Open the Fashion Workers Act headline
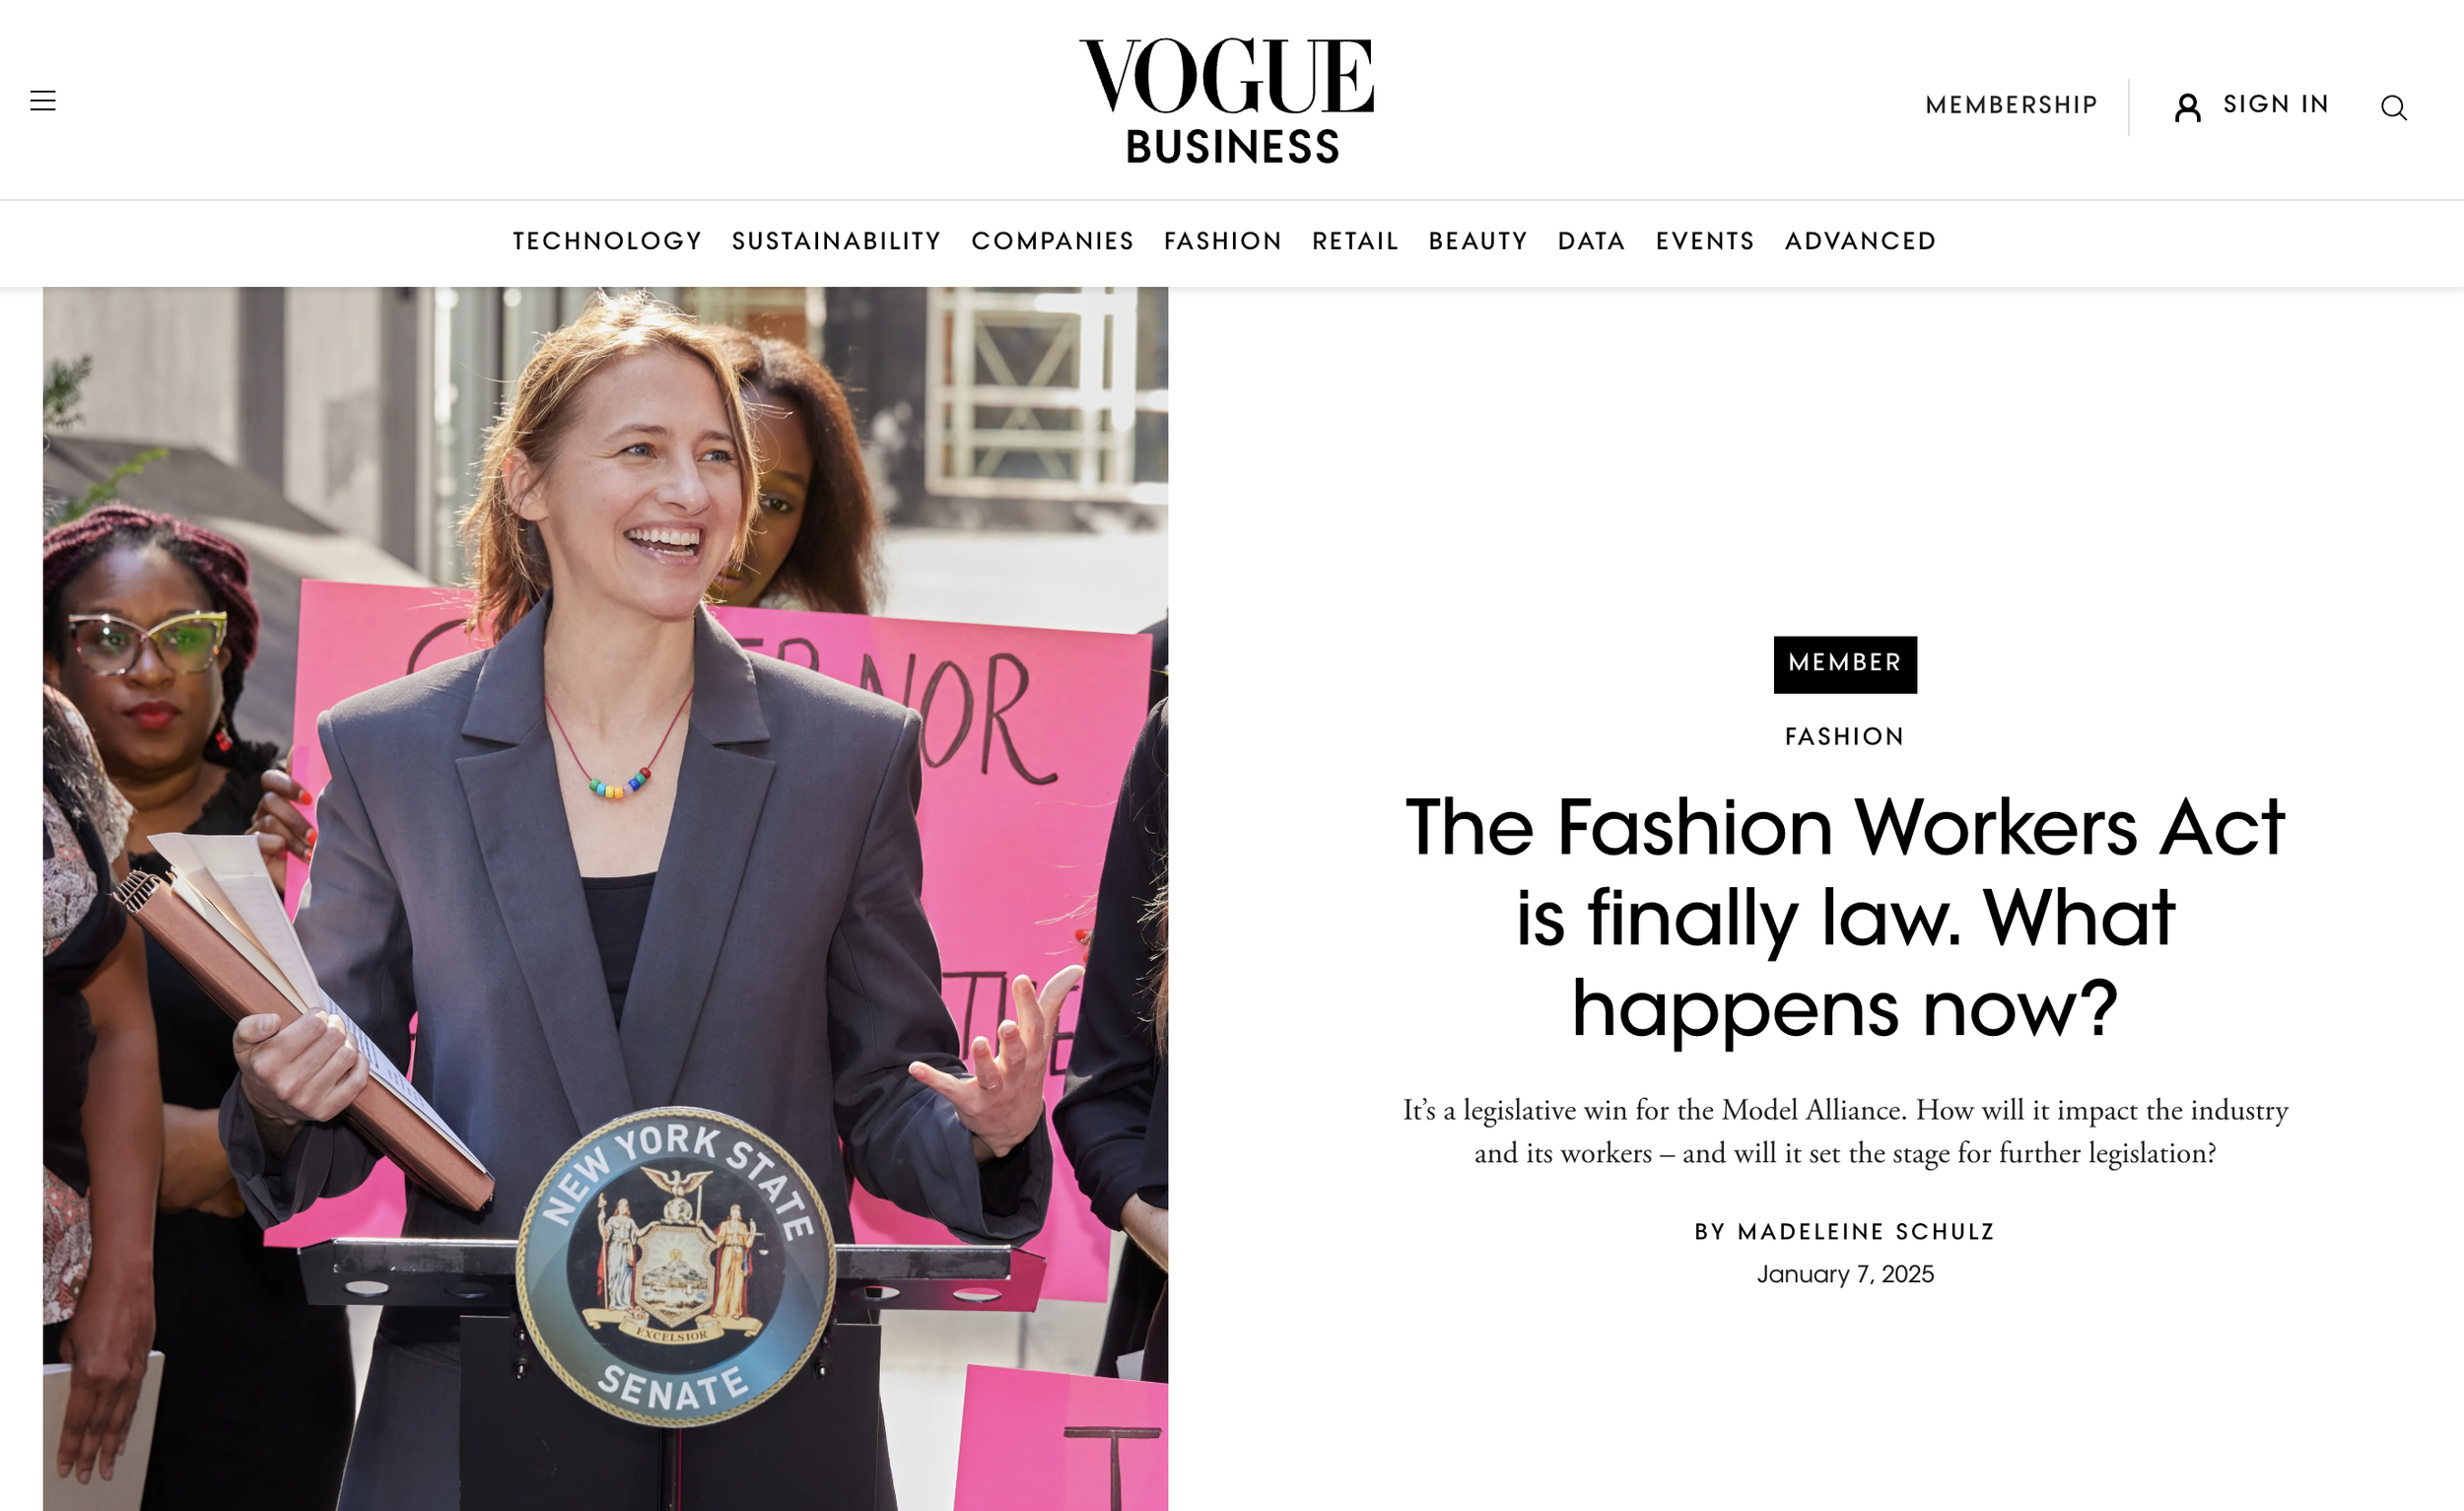This screenshot has width=2464, height=1511. (1845, 917)
